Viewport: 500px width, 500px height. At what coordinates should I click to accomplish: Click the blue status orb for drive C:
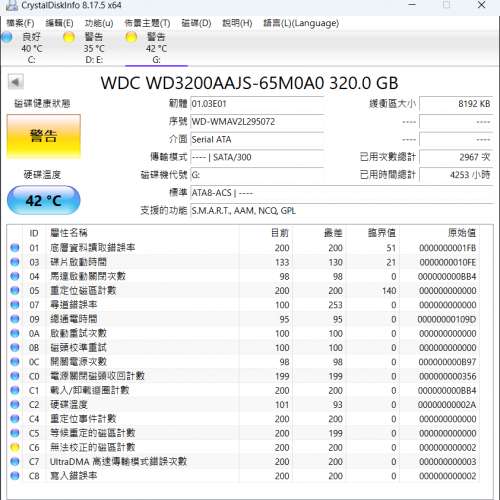pyautogui.click(x=7, y=37)
